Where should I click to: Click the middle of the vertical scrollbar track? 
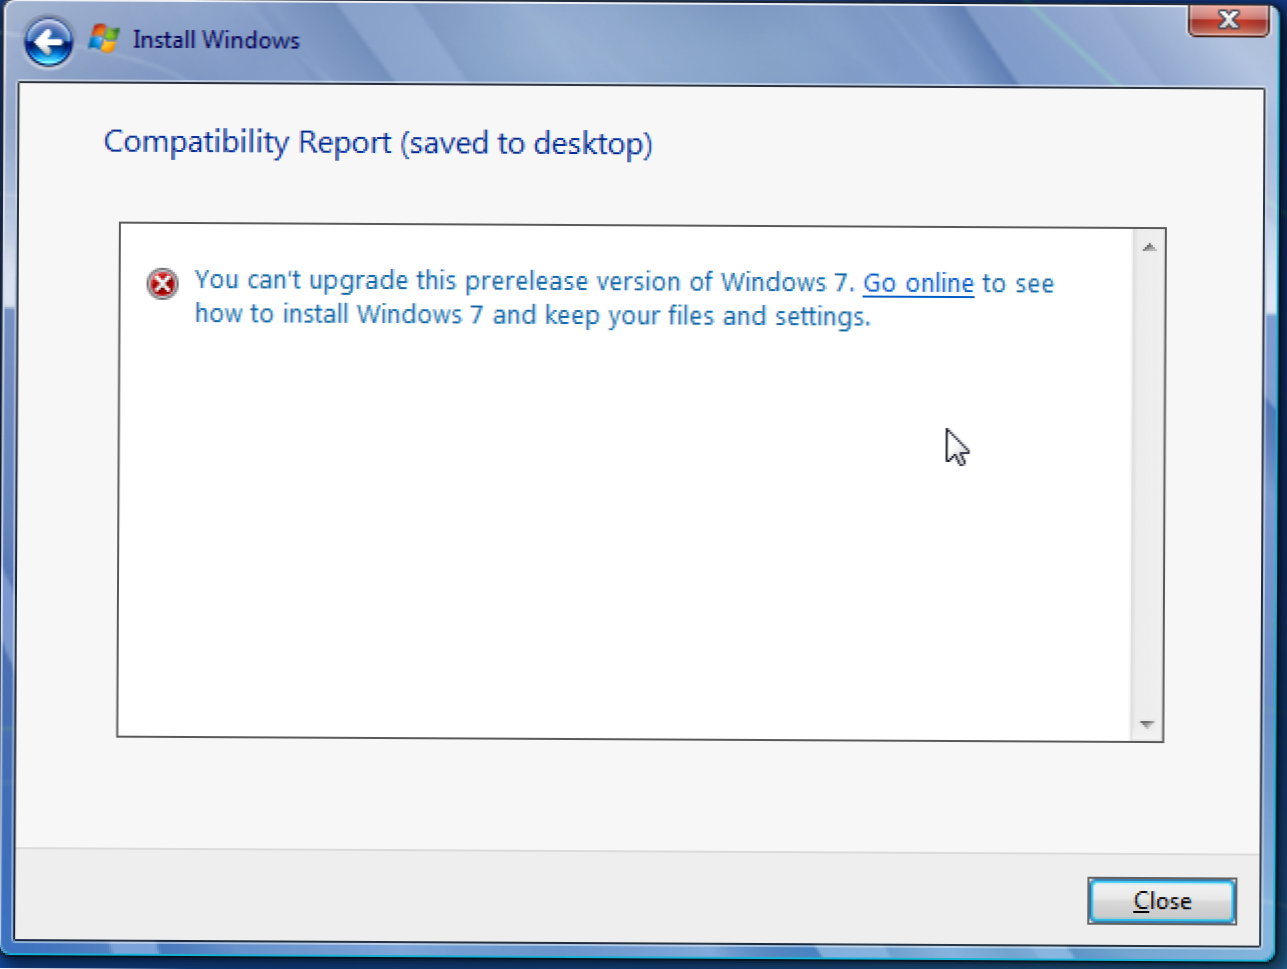pos(1147,485)
